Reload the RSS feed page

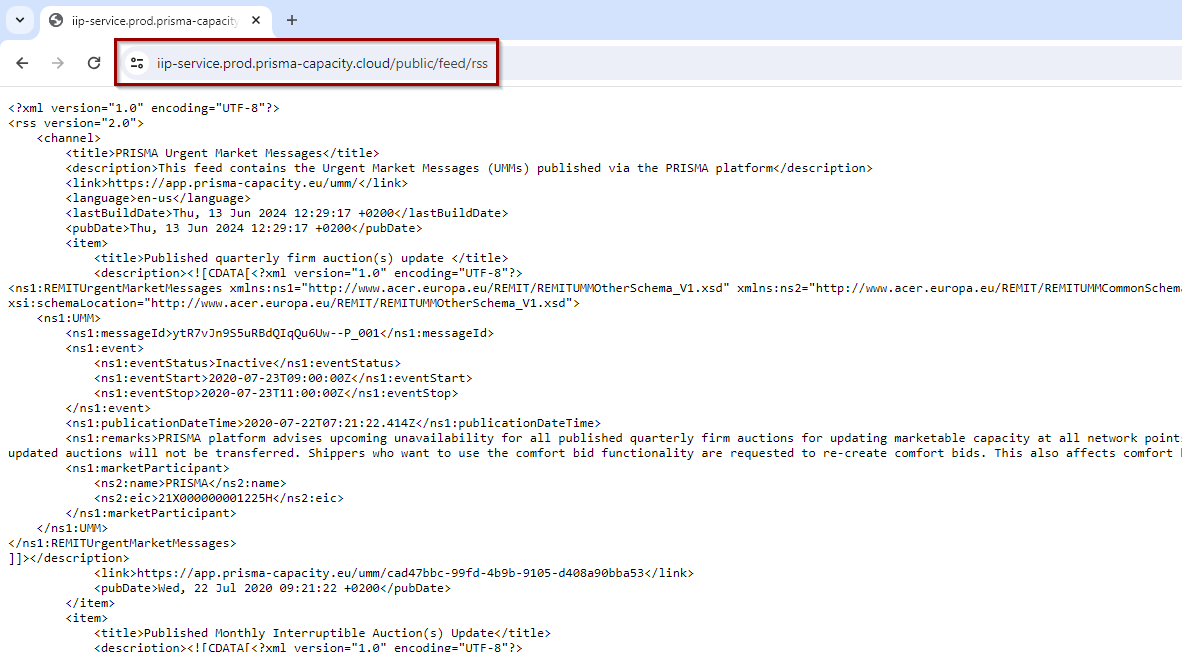(x=94, y=63)
